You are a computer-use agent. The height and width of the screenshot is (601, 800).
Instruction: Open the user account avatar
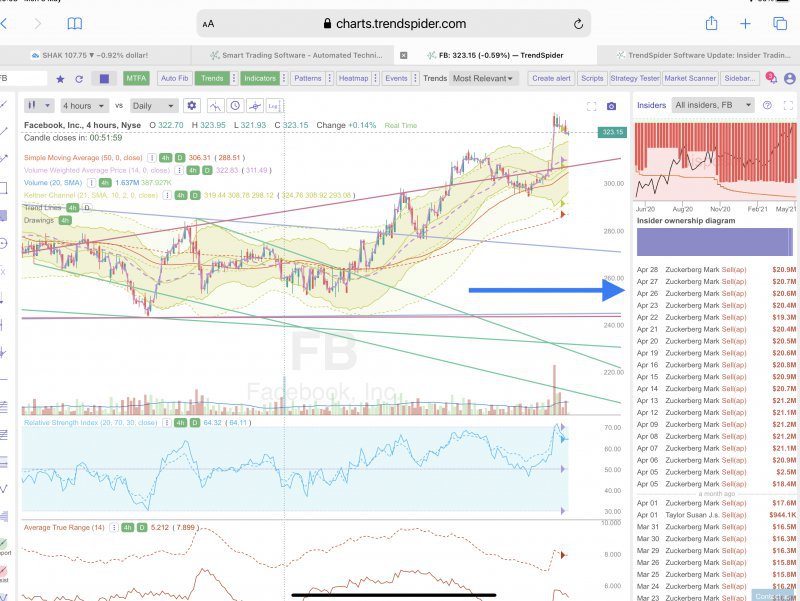pos(790,79)
